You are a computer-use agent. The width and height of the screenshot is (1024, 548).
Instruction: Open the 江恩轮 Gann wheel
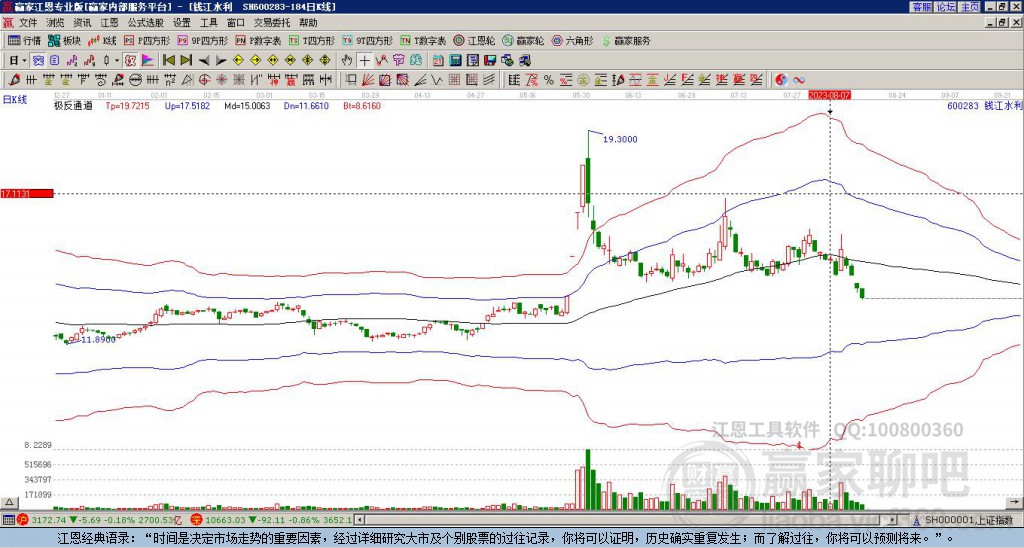tap(475, 40)
